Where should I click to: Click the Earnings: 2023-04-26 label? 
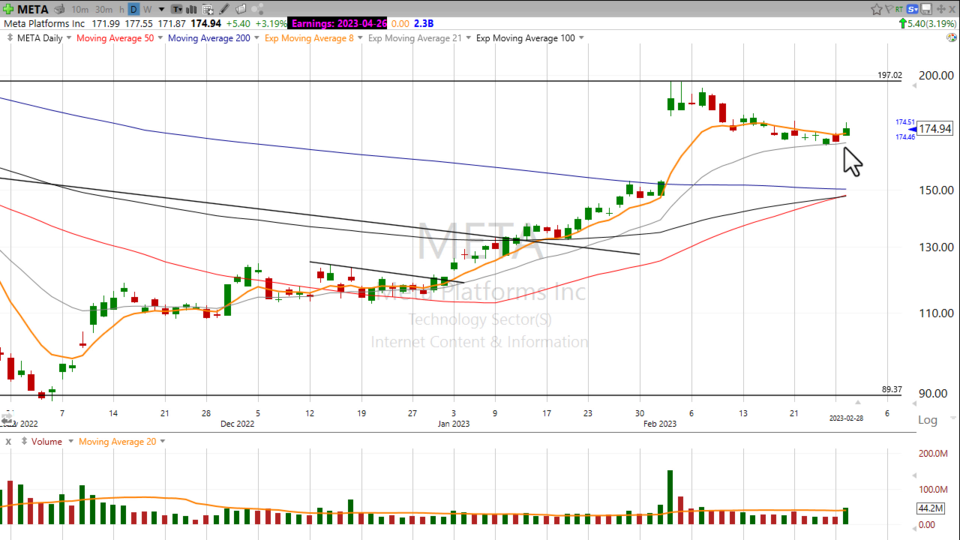[338, 22]
